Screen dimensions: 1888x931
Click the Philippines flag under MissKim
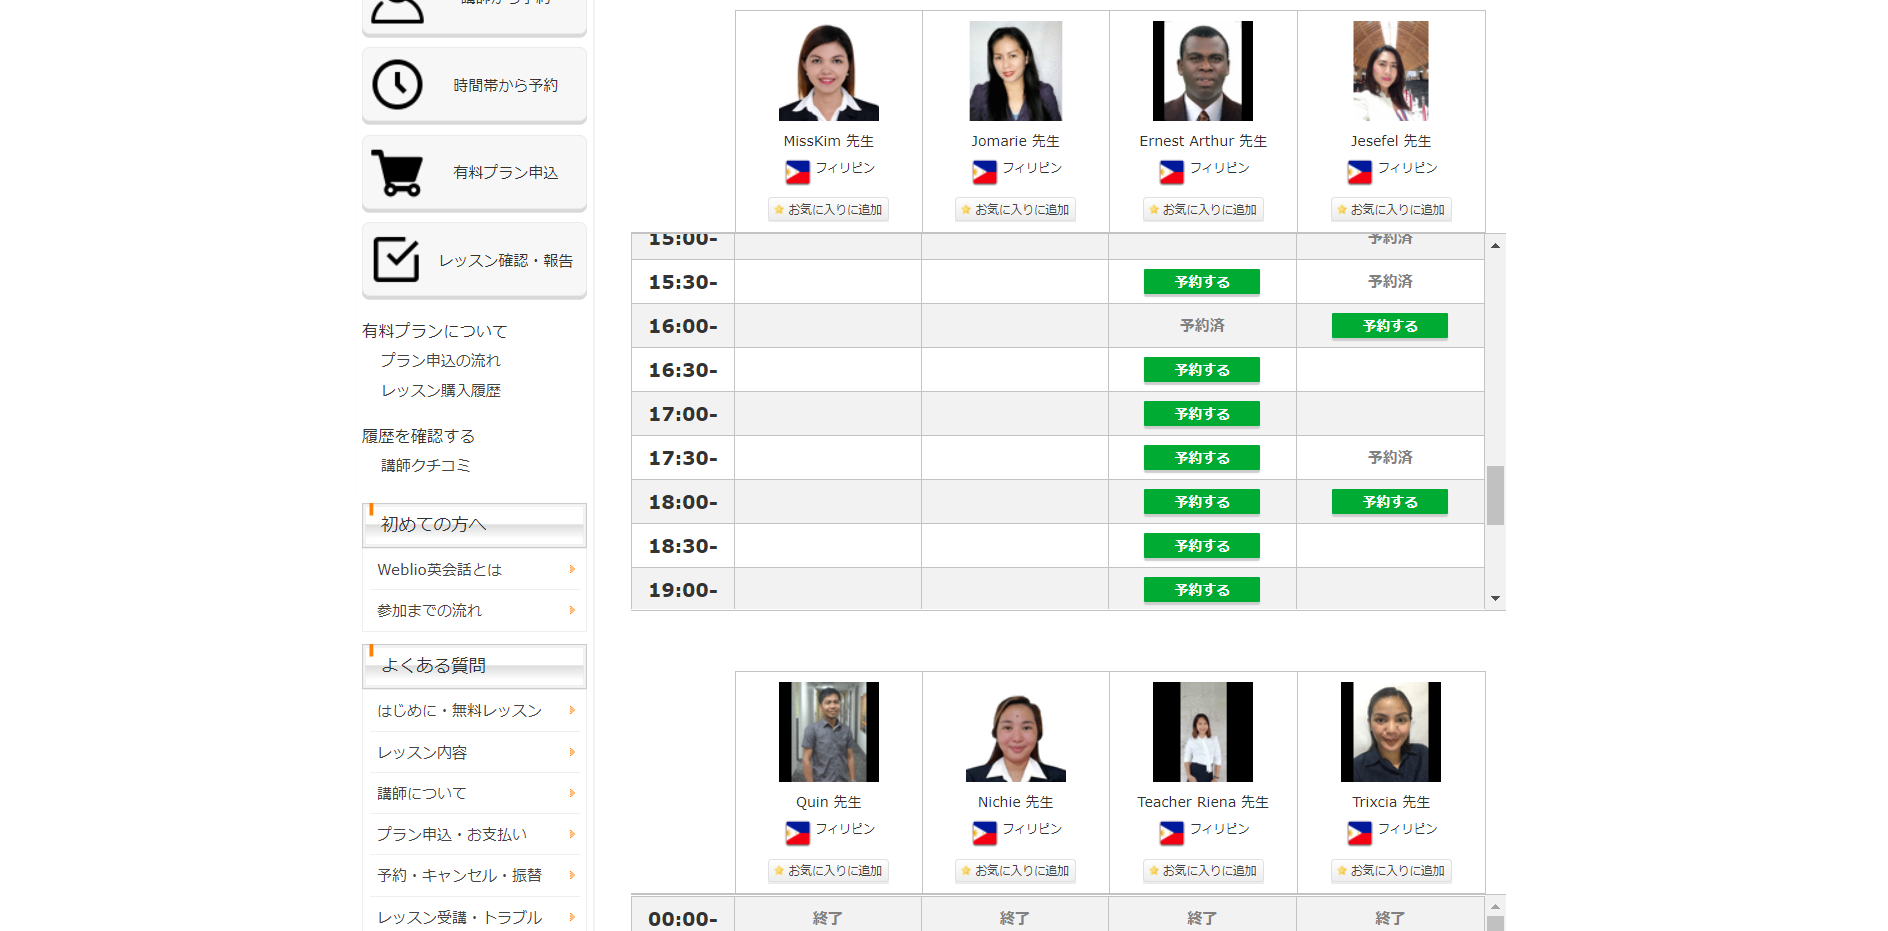coord(797,172)
